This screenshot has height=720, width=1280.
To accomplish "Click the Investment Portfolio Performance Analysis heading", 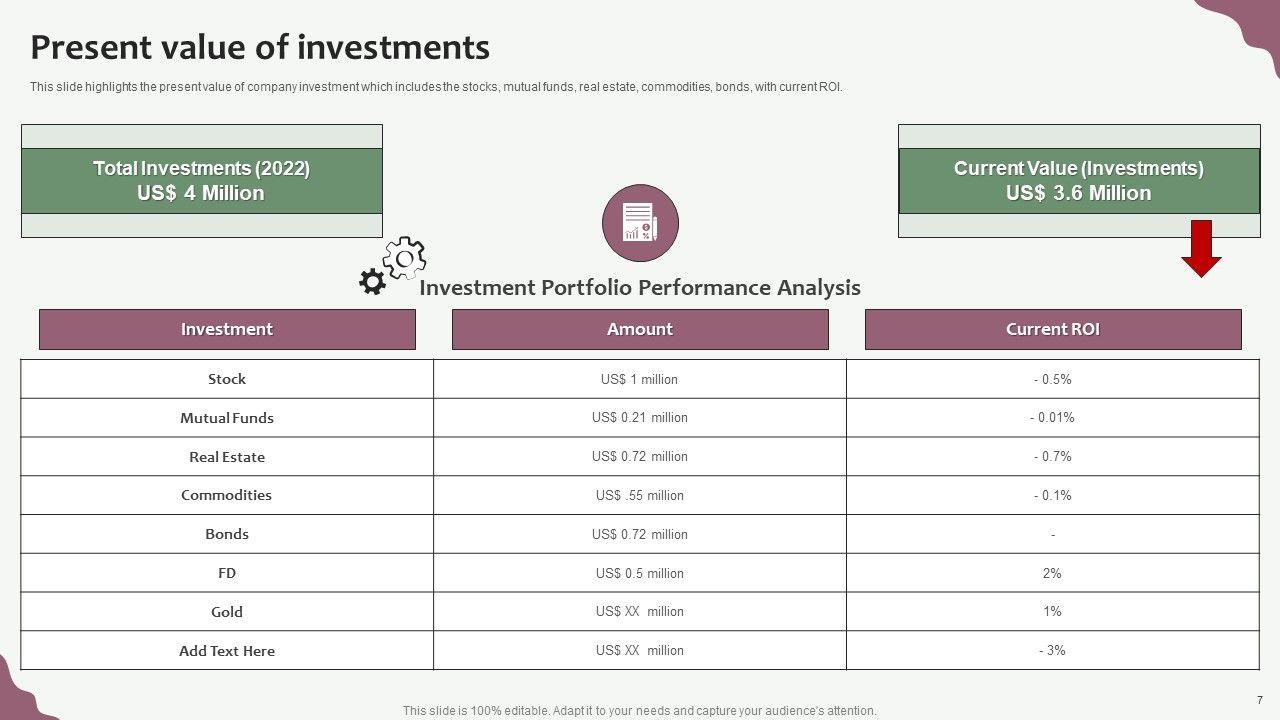I will [640, 288].
